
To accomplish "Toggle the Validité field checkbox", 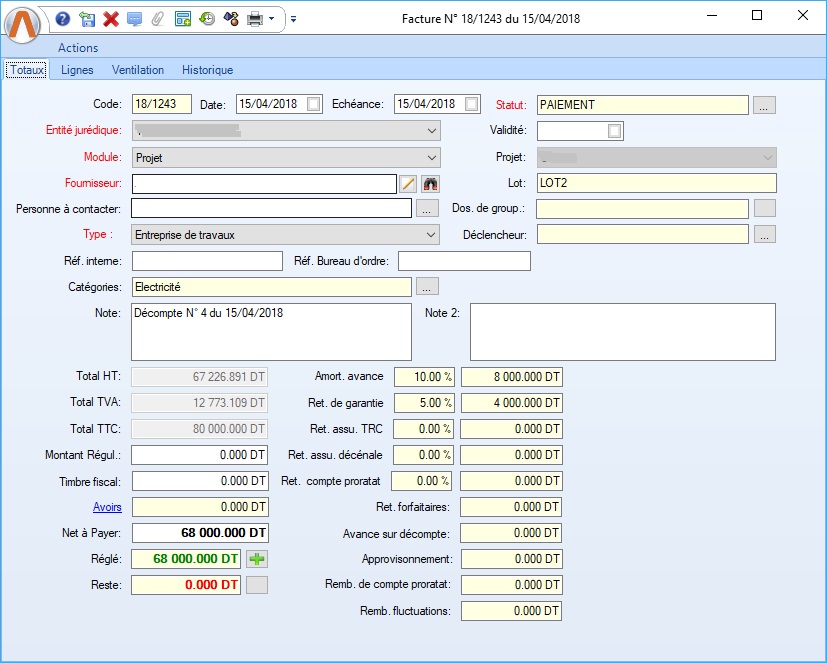I will (615, 131).
